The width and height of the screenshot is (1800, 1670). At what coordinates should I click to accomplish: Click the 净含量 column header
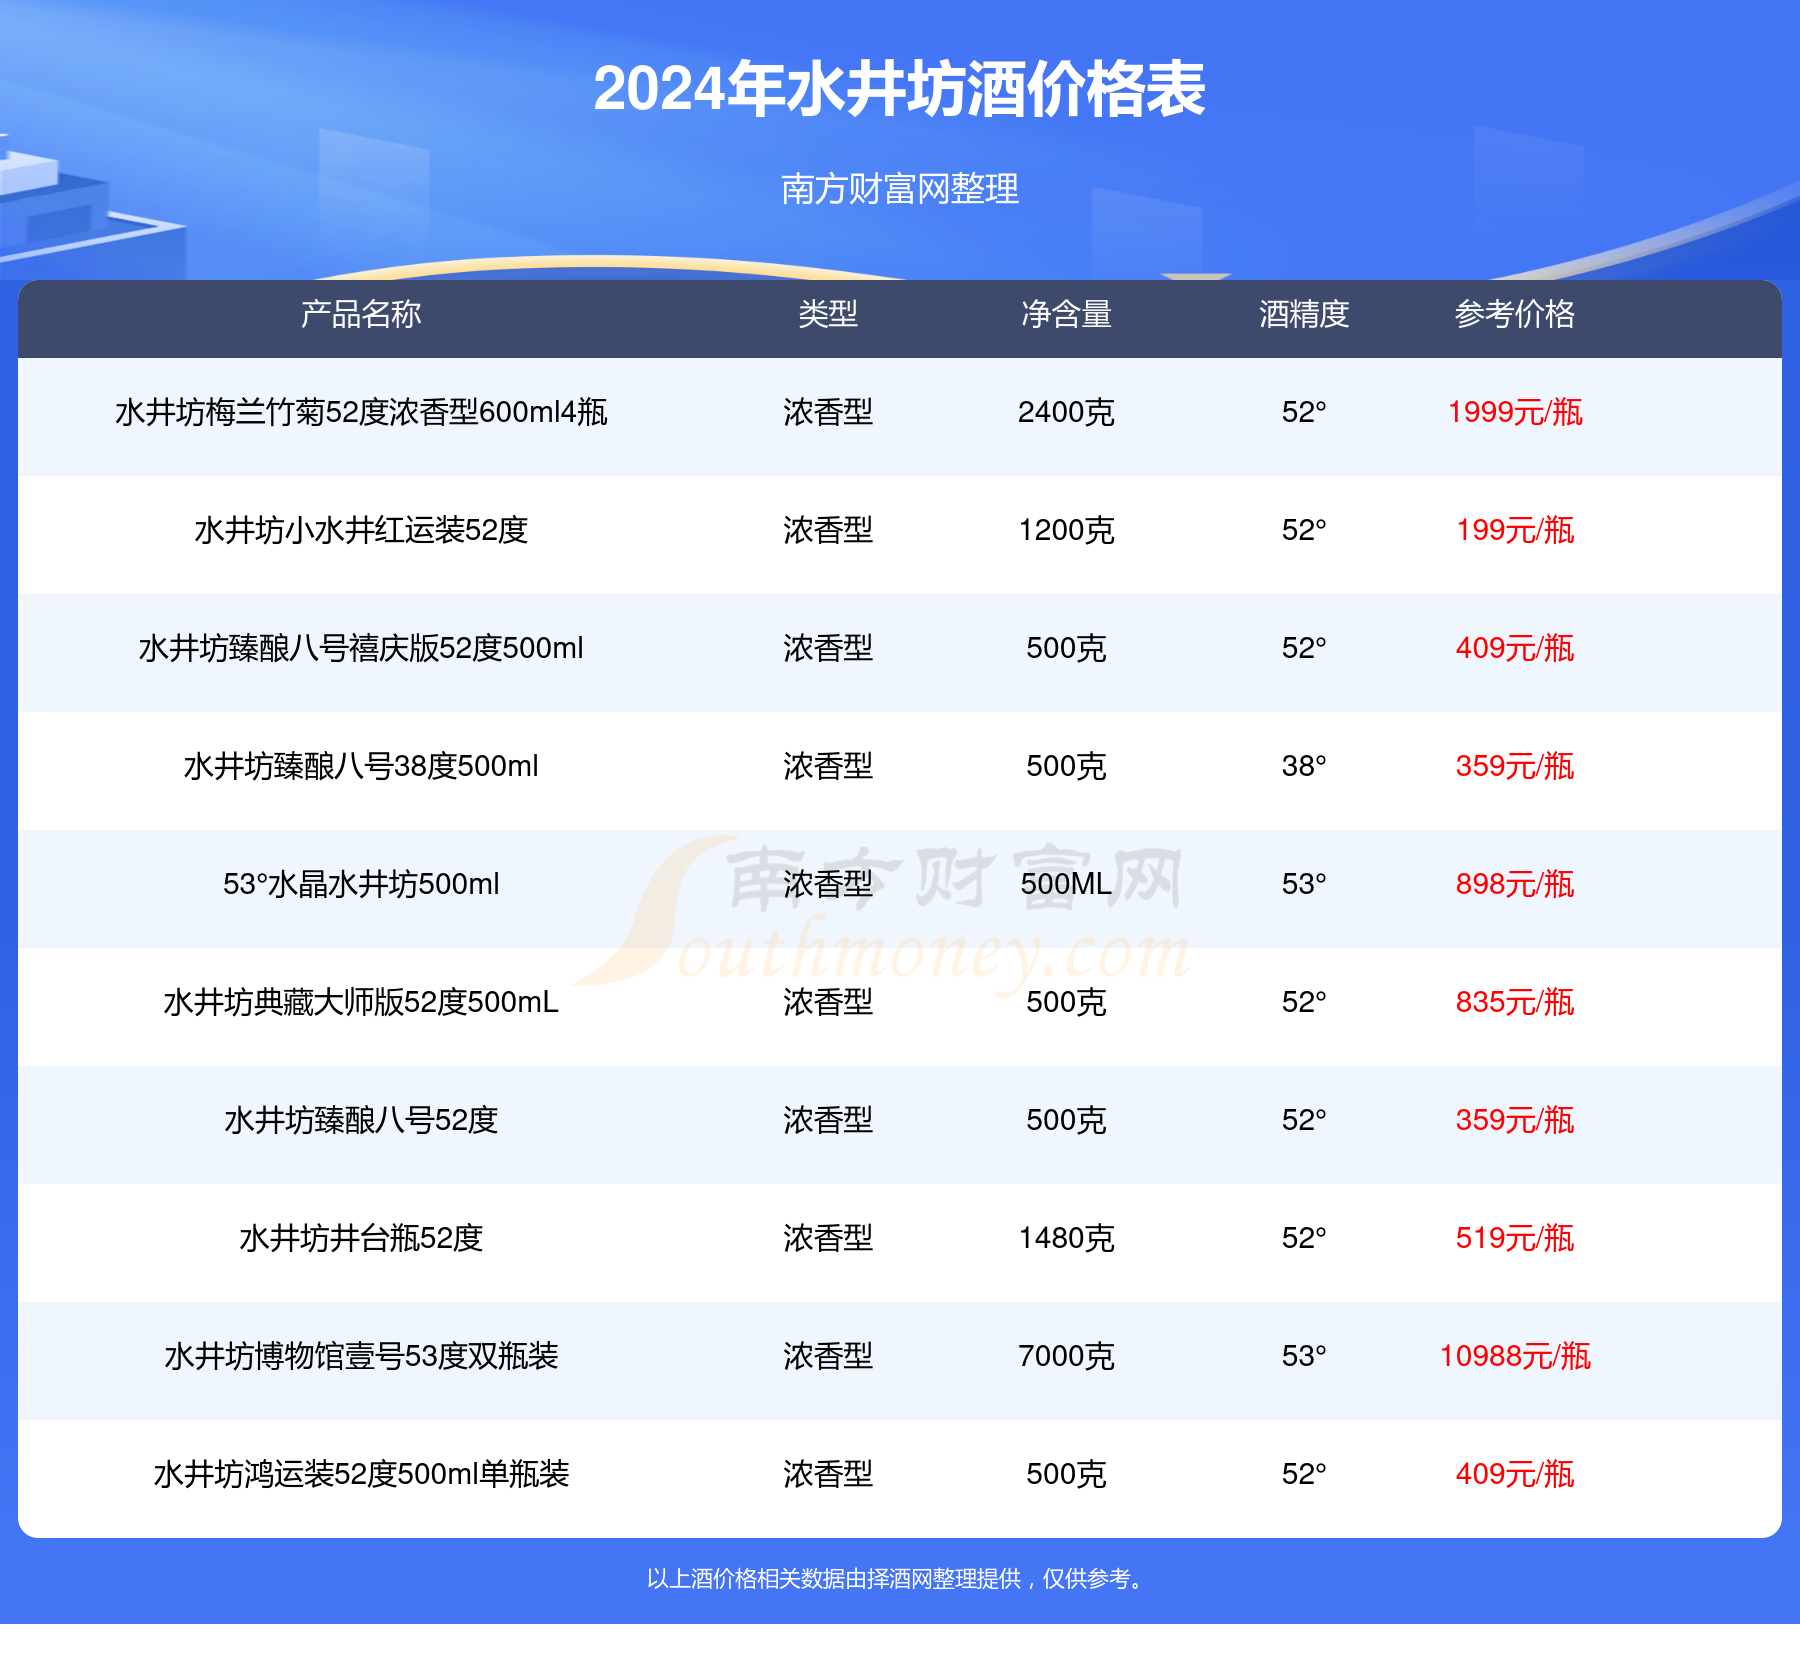tap(1066, 314)
